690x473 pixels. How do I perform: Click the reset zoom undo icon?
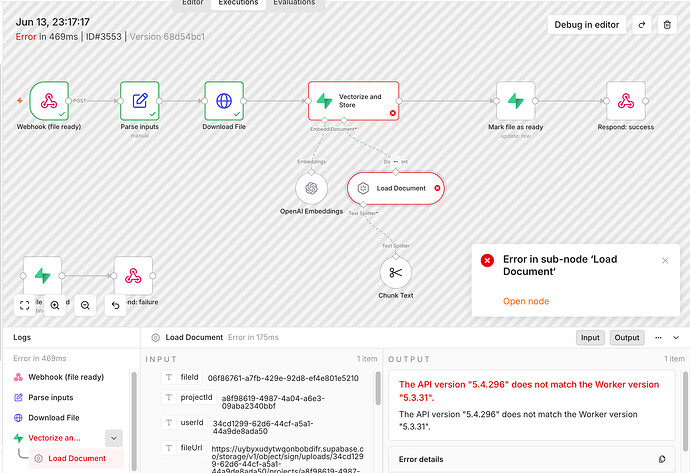(116, 305)
